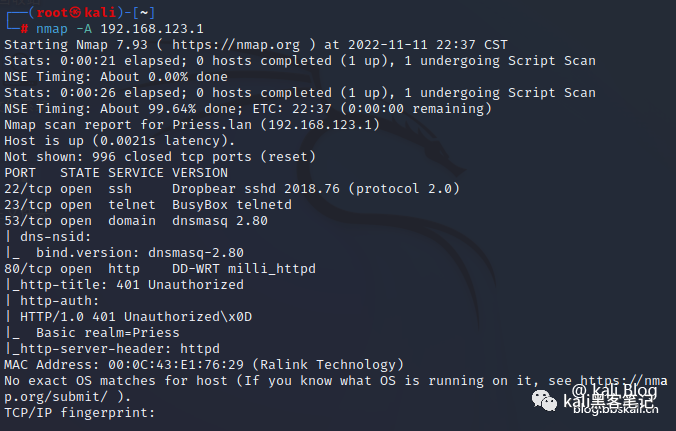Click the 'nmap -A 192.168.123.1' command
The image size is (676, 431).
[x=115, y=28]
